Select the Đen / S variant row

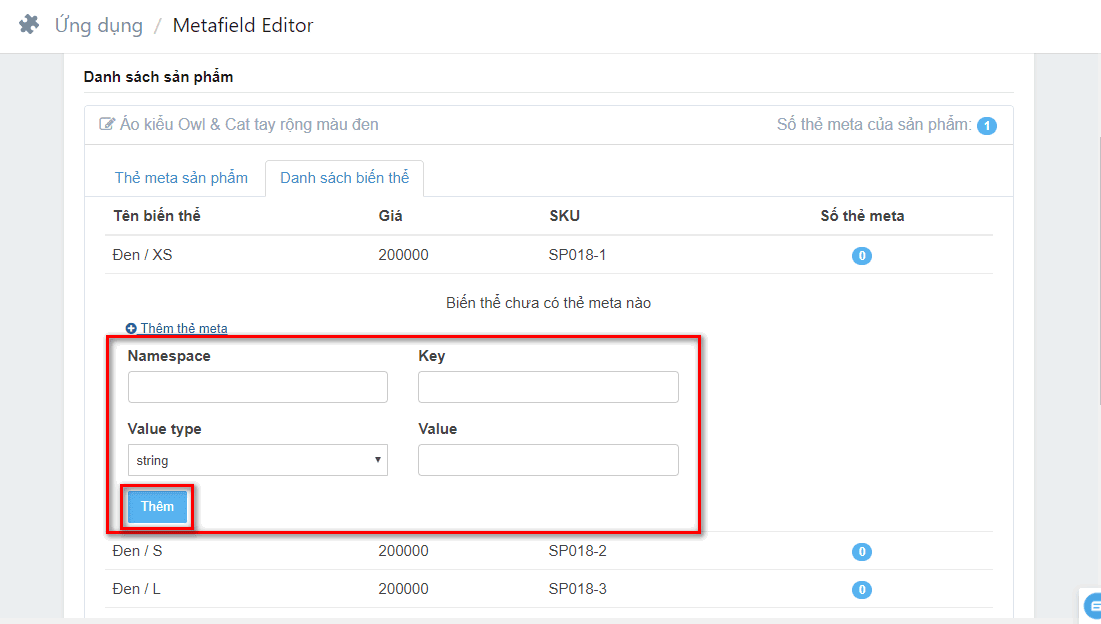pos(137,551)
